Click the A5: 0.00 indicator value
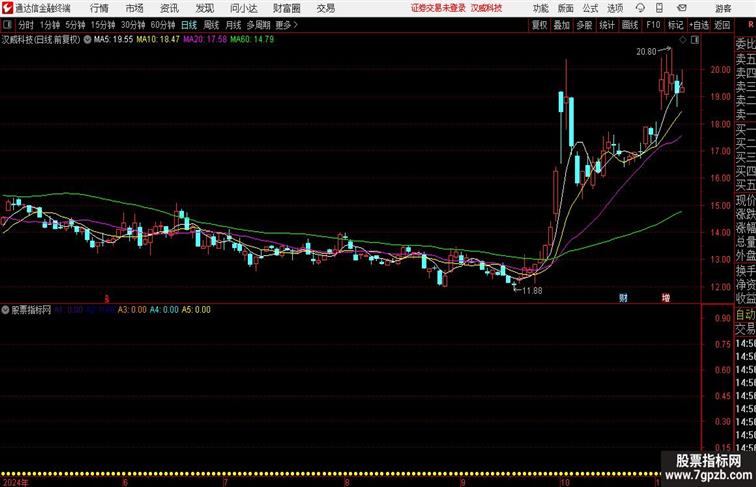756x487 pixels. pyautogui.click(x=196, y=310)
